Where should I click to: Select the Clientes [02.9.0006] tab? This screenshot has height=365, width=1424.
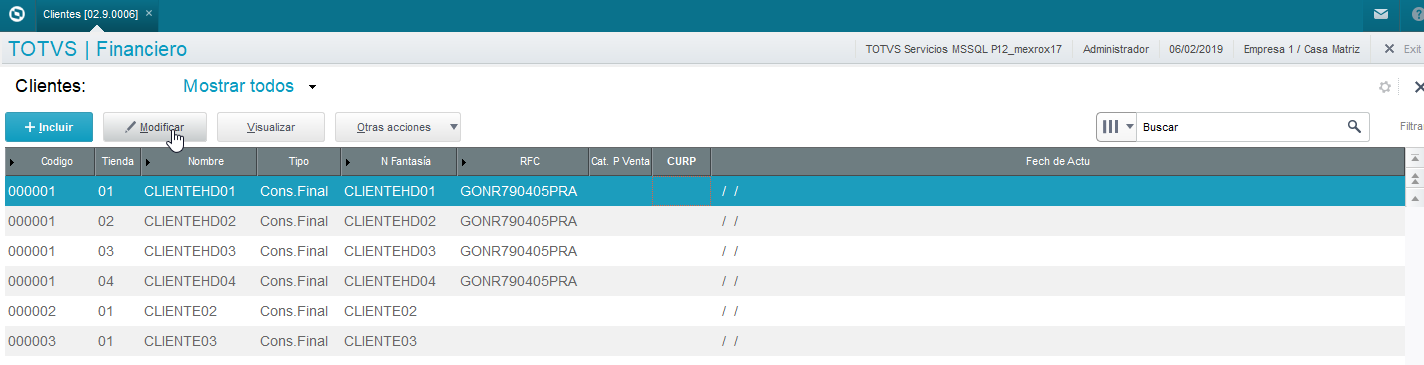tap(90, 14)
